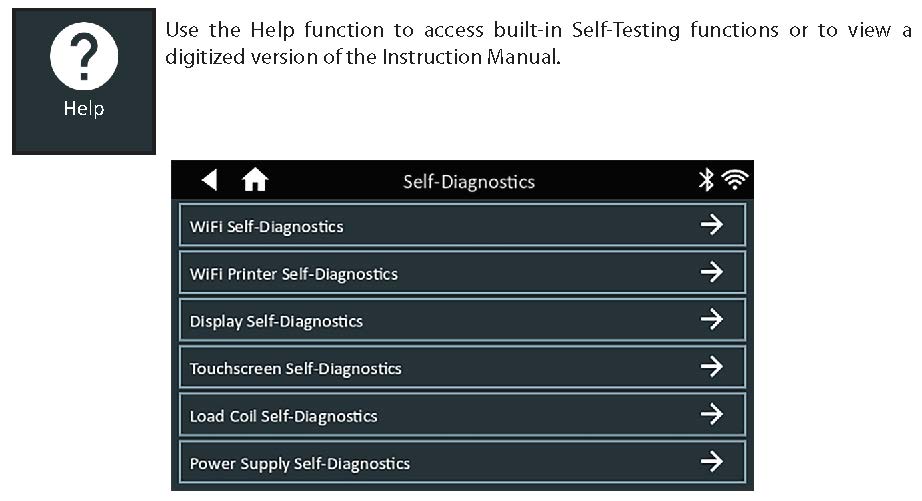Click the Help label under question mark
Screen dimensions: 922x501
click(84, 109)
